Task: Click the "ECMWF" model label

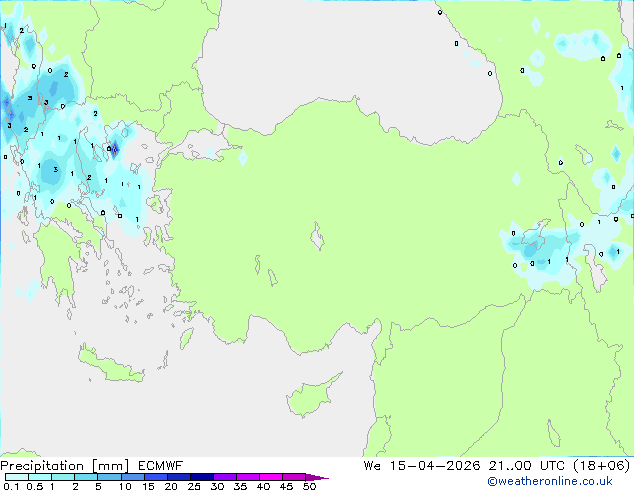Action: click(161, 466)
